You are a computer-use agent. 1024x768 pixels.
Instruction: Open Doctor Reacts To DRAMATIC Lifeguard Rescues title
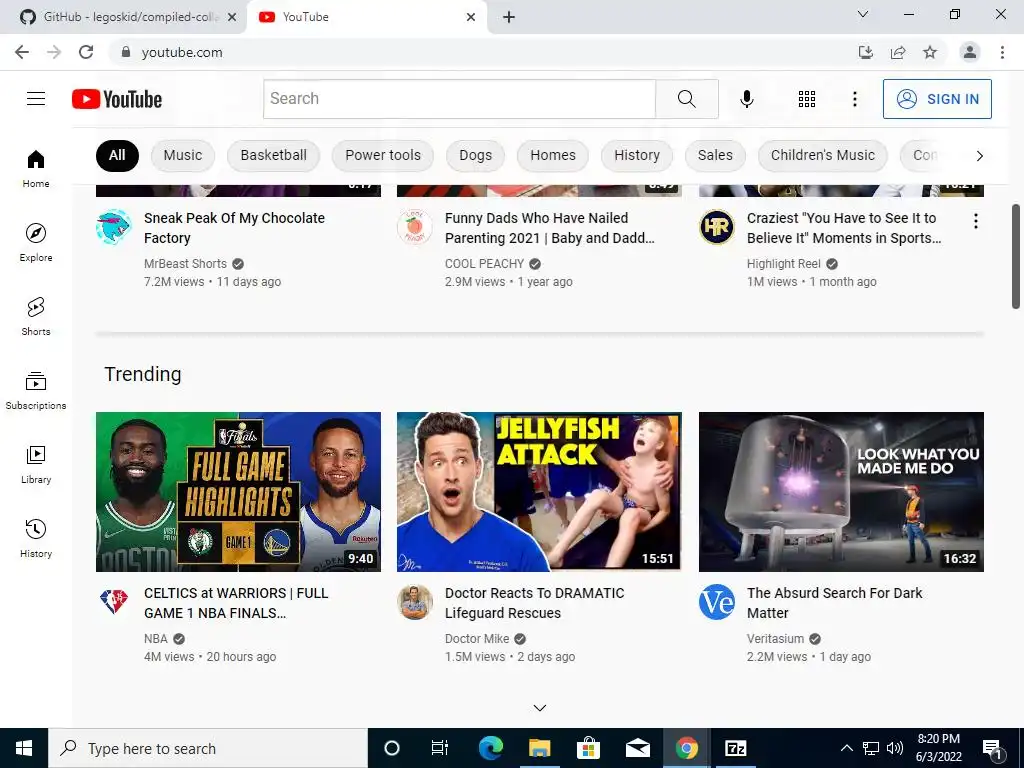pos(534,603)
